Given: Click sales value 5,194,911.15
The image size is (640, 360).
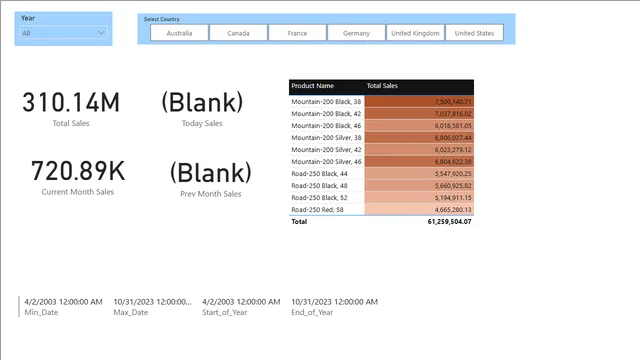Looking at the screenshot, I should (x=453, y=198).
